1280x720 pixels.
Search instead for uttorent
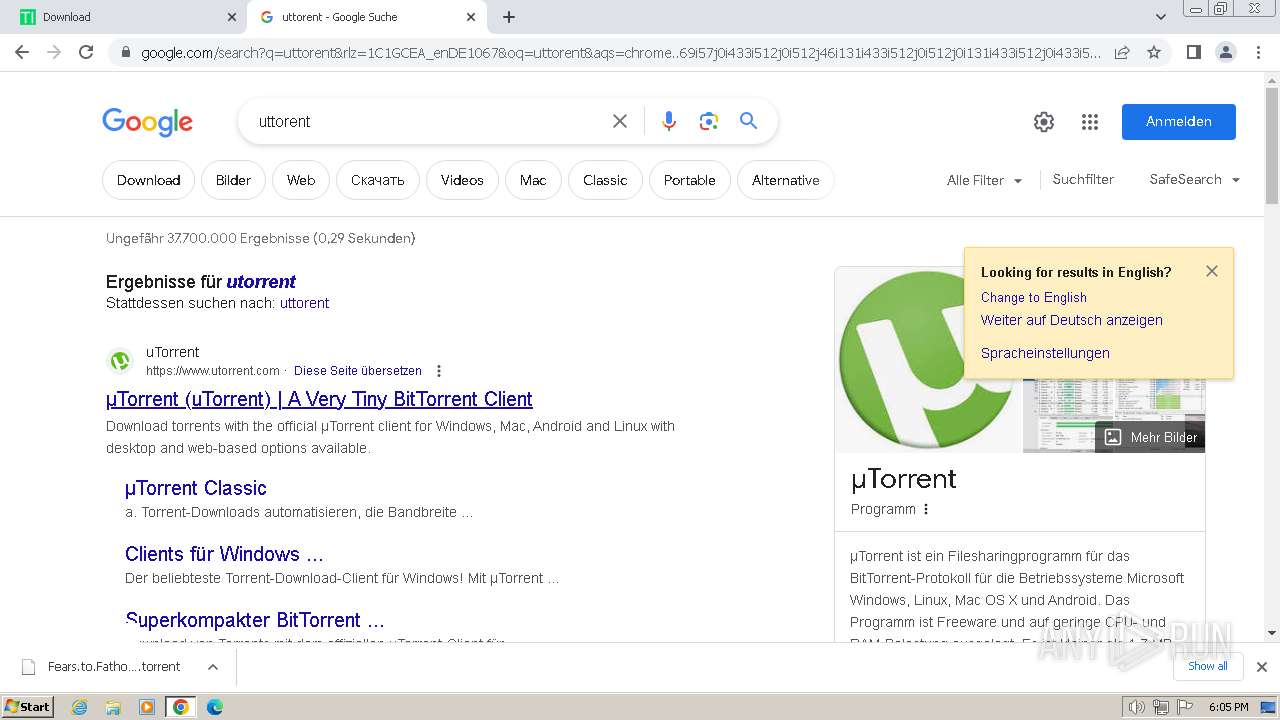point(304,303)
